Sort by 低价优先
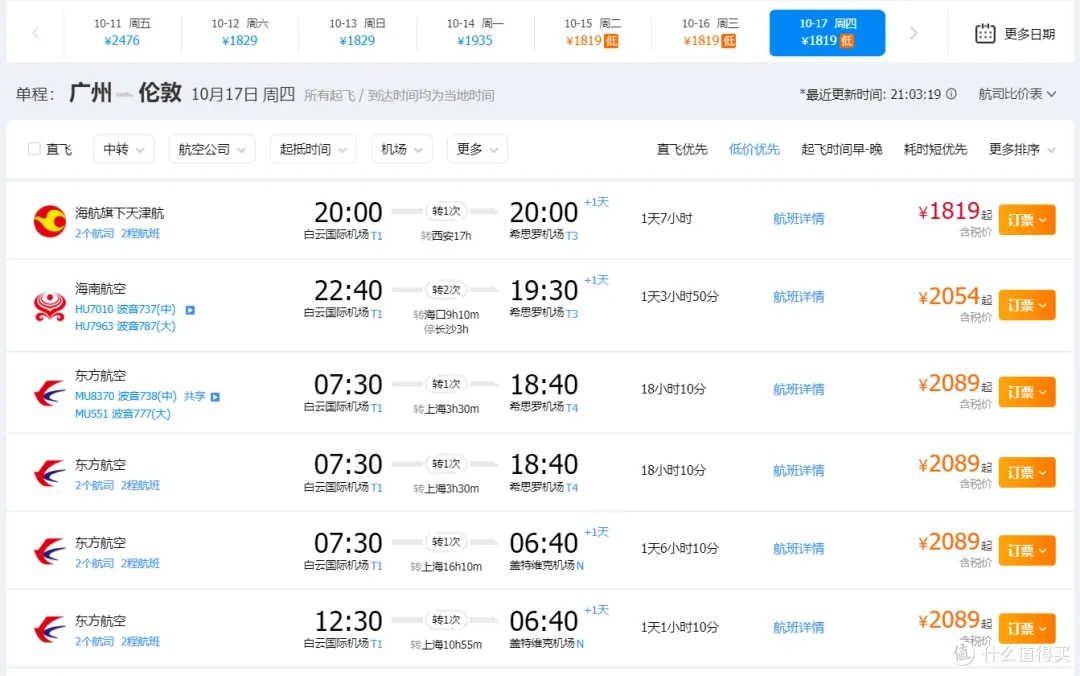This screenshot has width=1080, height=676. [754, 150]
